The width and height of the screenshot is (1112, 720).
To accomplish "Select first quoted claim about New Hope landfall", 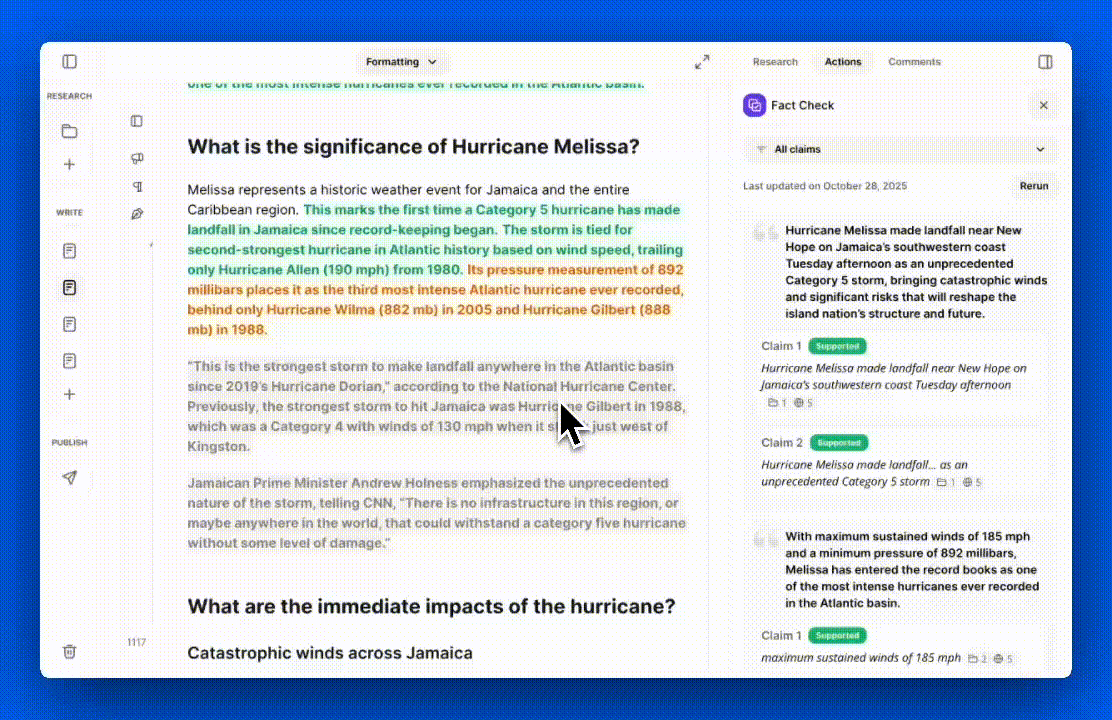I will 916,272.
